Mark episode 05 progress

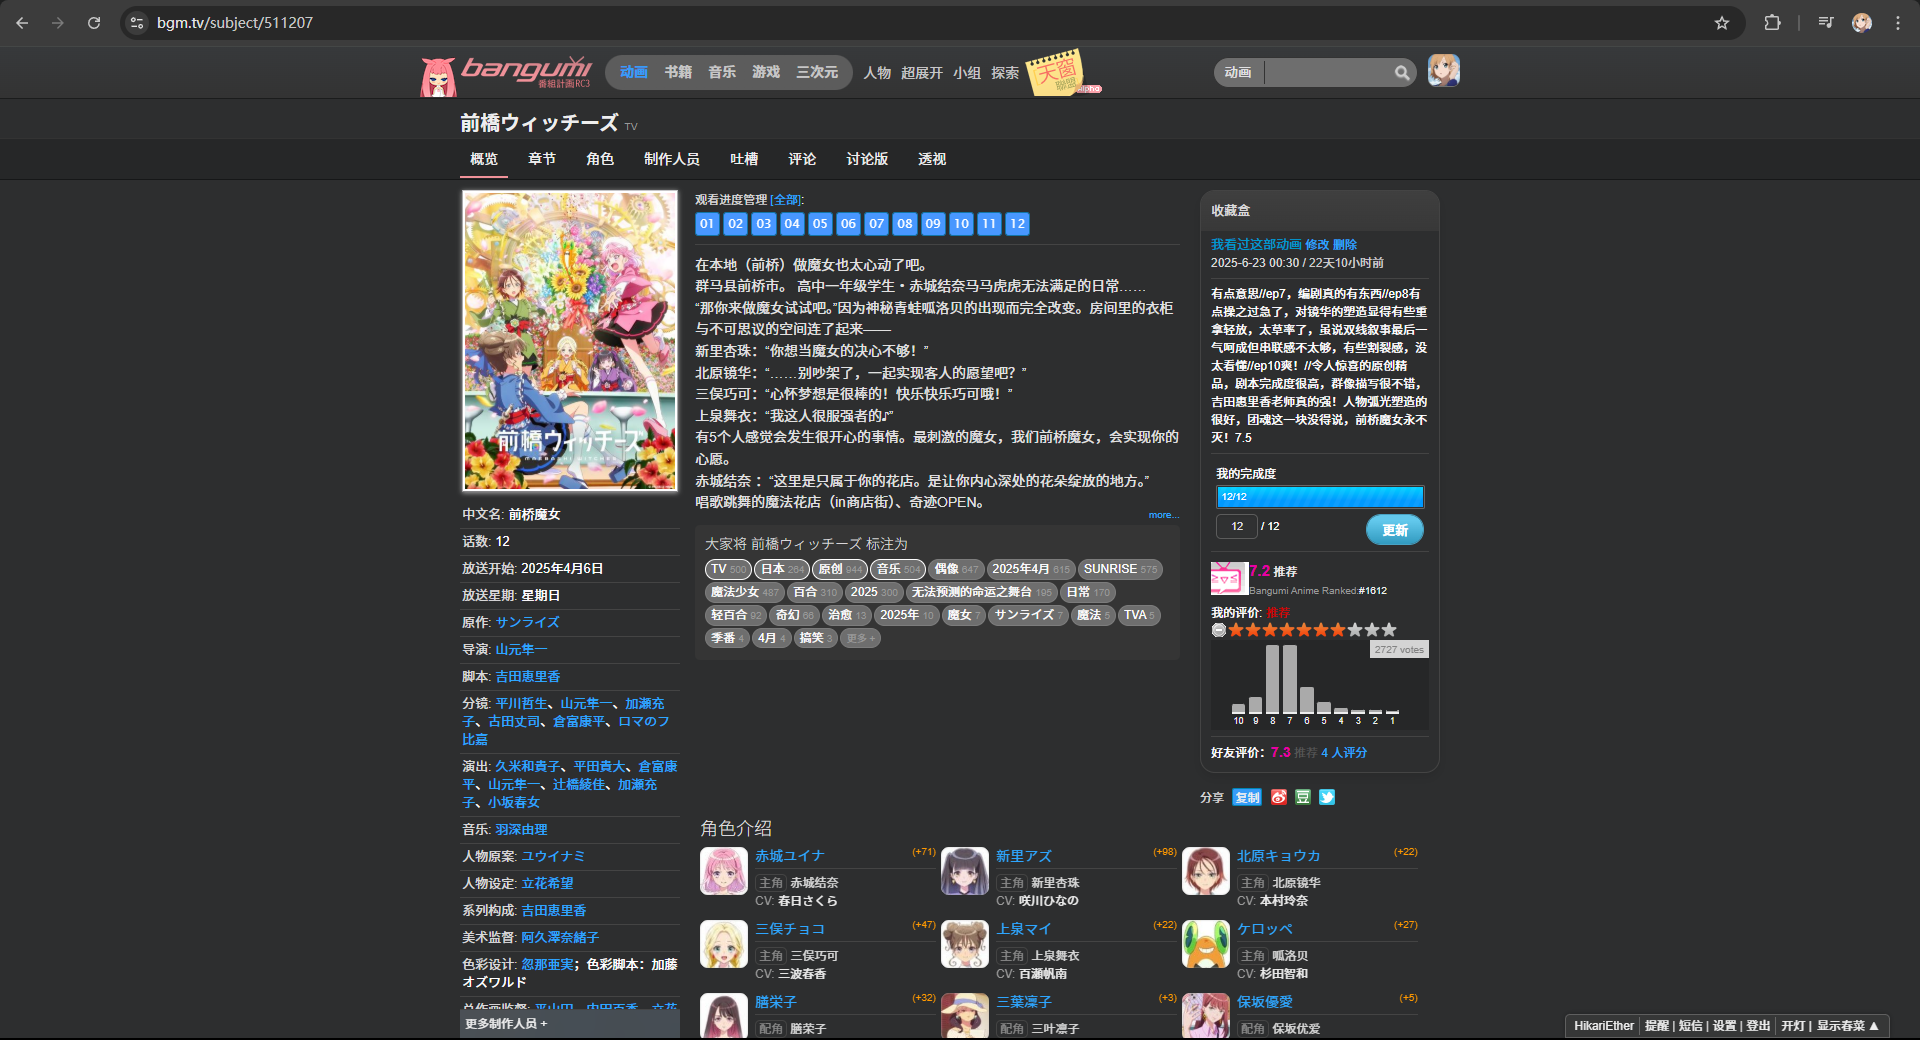tap(820, 224)
